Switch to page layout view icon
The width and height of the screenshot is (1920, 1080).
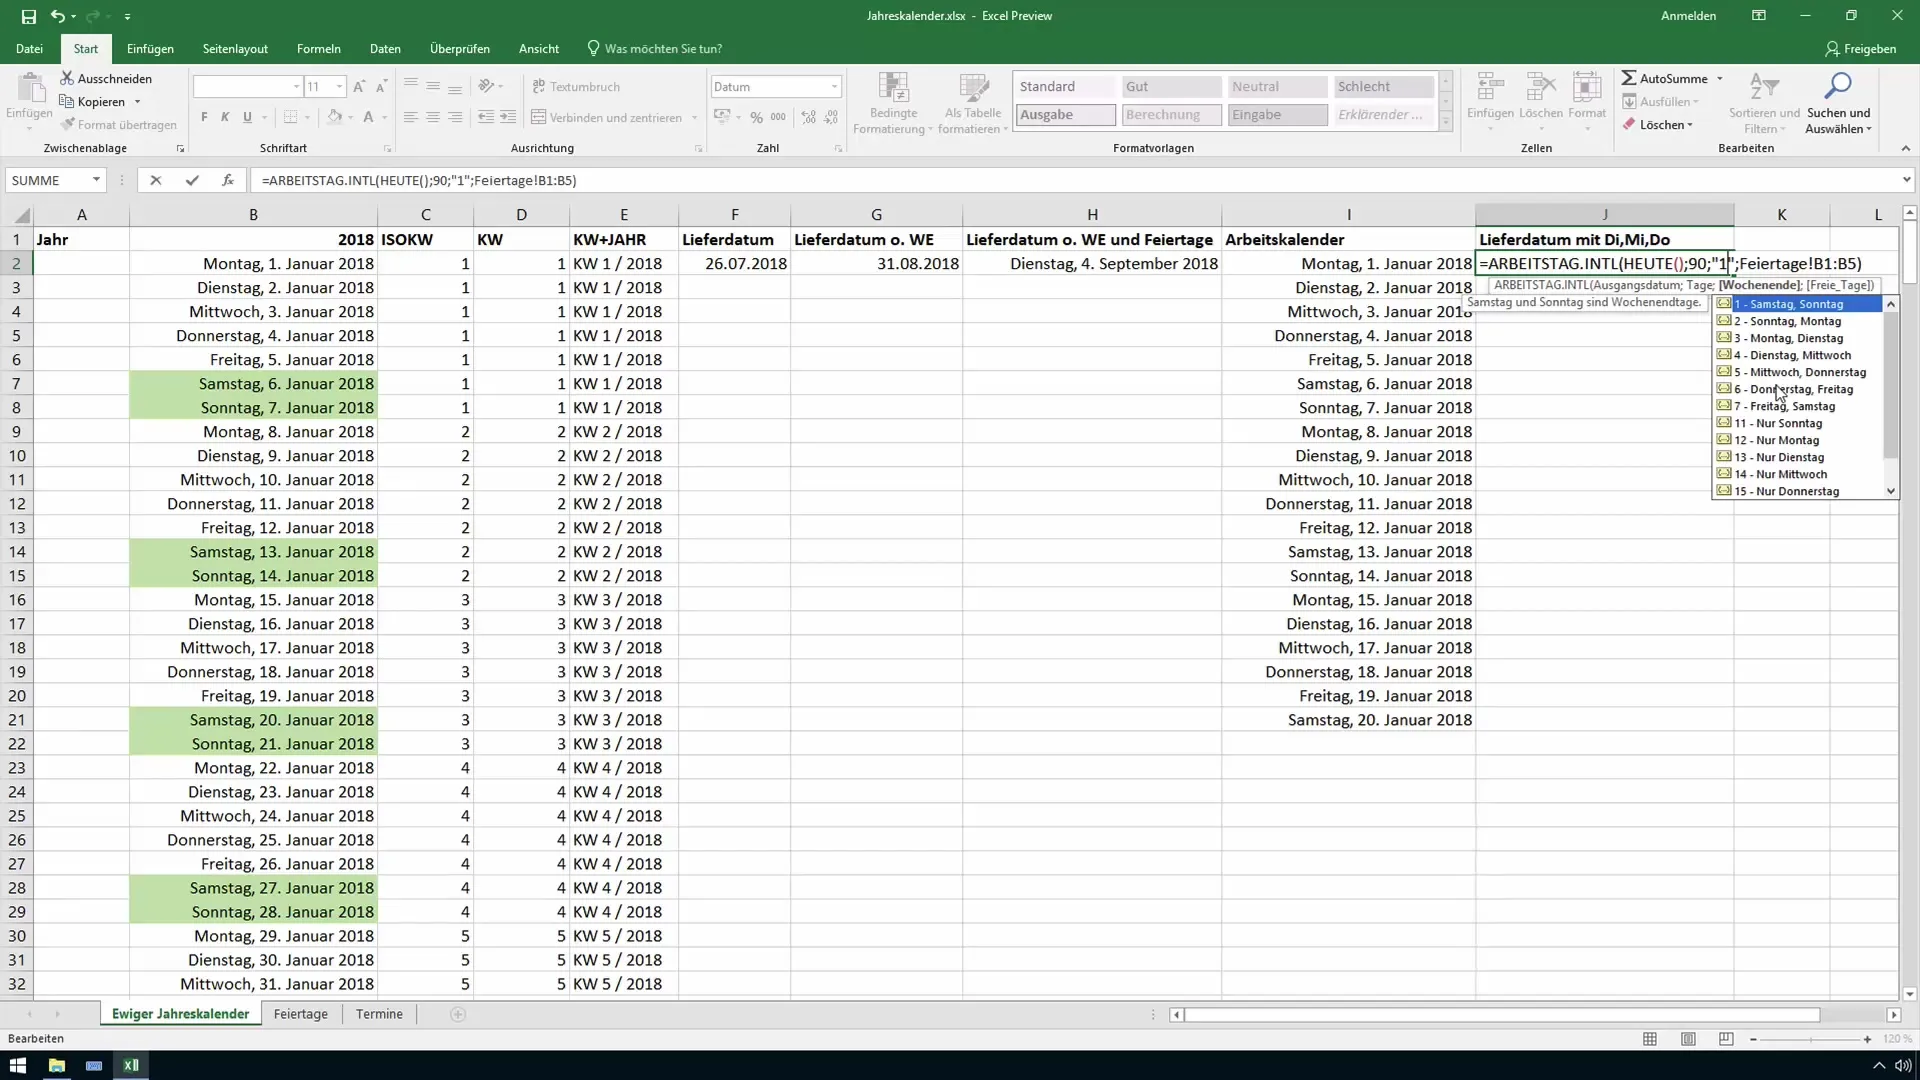(1688, 1039)
